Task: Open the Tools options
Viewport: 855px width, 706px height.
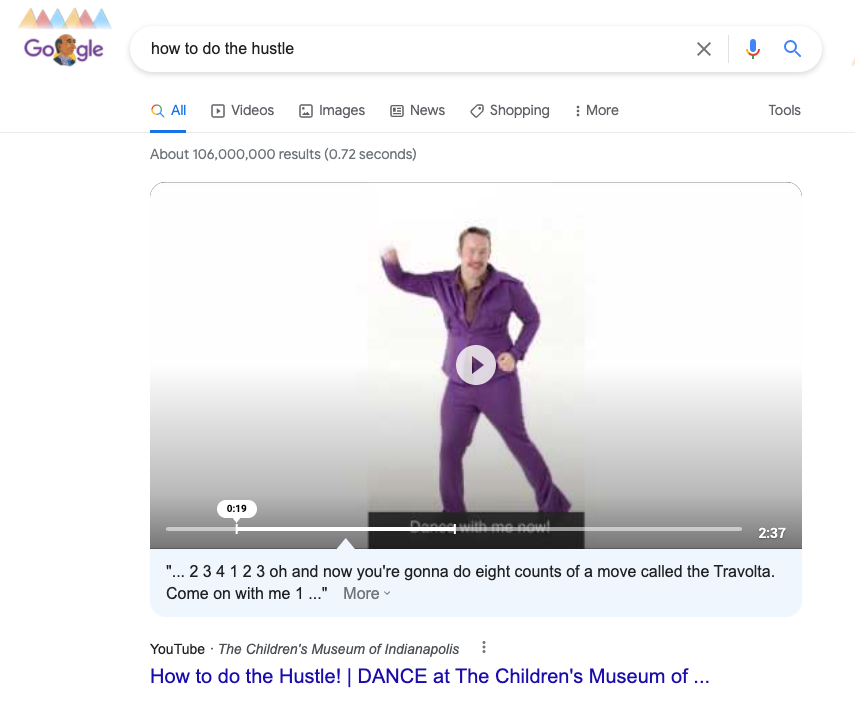Action: [x=784, y=111]
